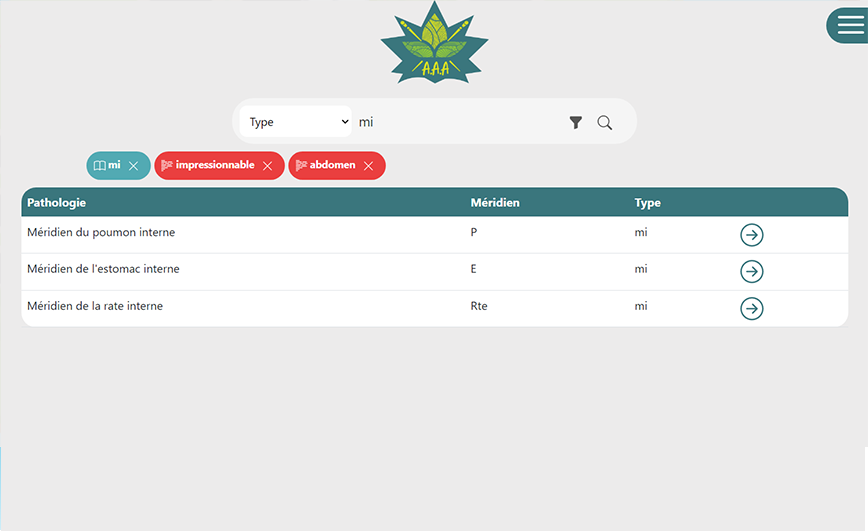This screenshot has height=532, width=868.
Task: Open the arrow for Méridien de l'estomac interne
Action: pos(751,272)
